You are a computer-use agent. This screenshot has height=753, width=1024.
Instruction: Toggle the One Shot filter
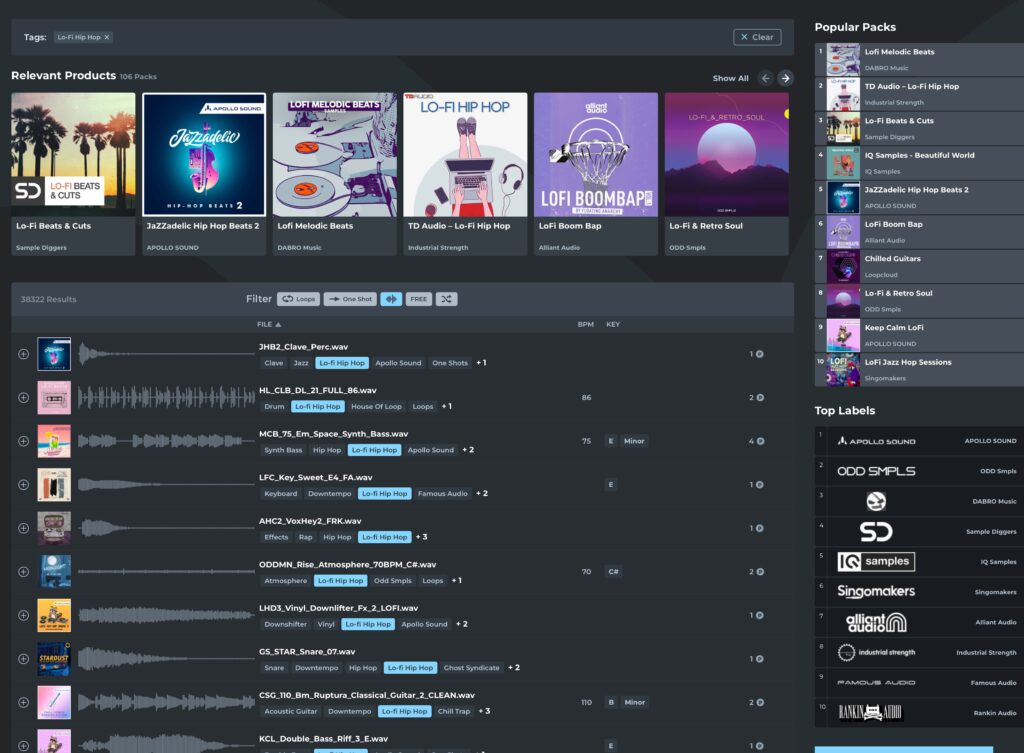(349, 299)
